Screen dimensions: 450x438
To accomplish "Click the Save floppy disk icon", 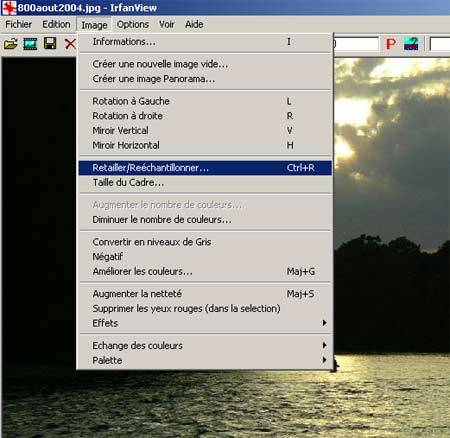I will 50,44.
